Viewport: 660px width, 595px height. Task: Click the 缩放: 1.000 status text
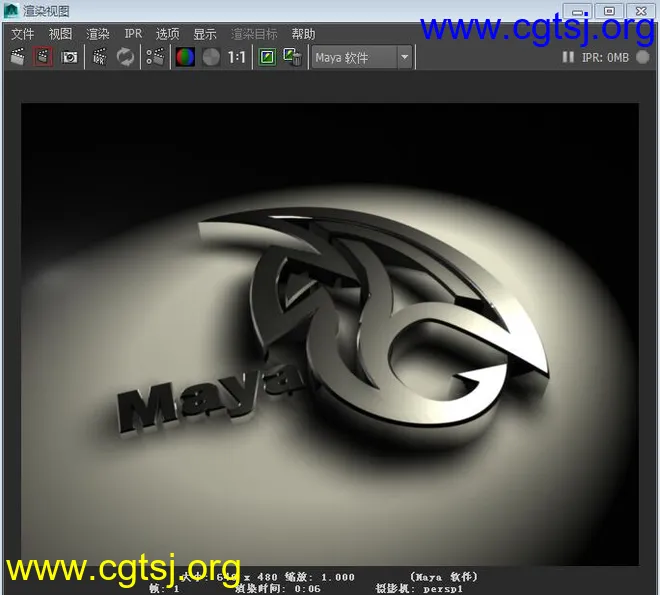point(319,577)
